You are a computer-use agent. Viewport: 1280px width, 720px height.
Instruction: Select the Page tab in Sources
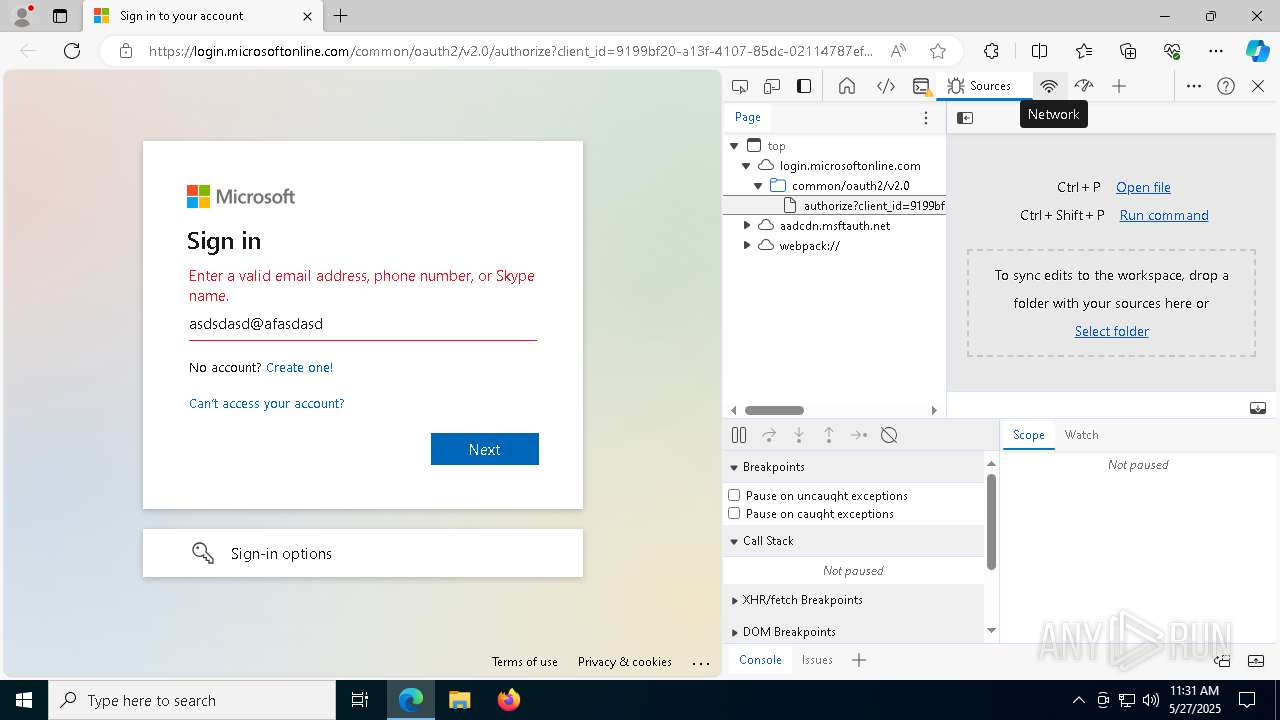point(748,117)
